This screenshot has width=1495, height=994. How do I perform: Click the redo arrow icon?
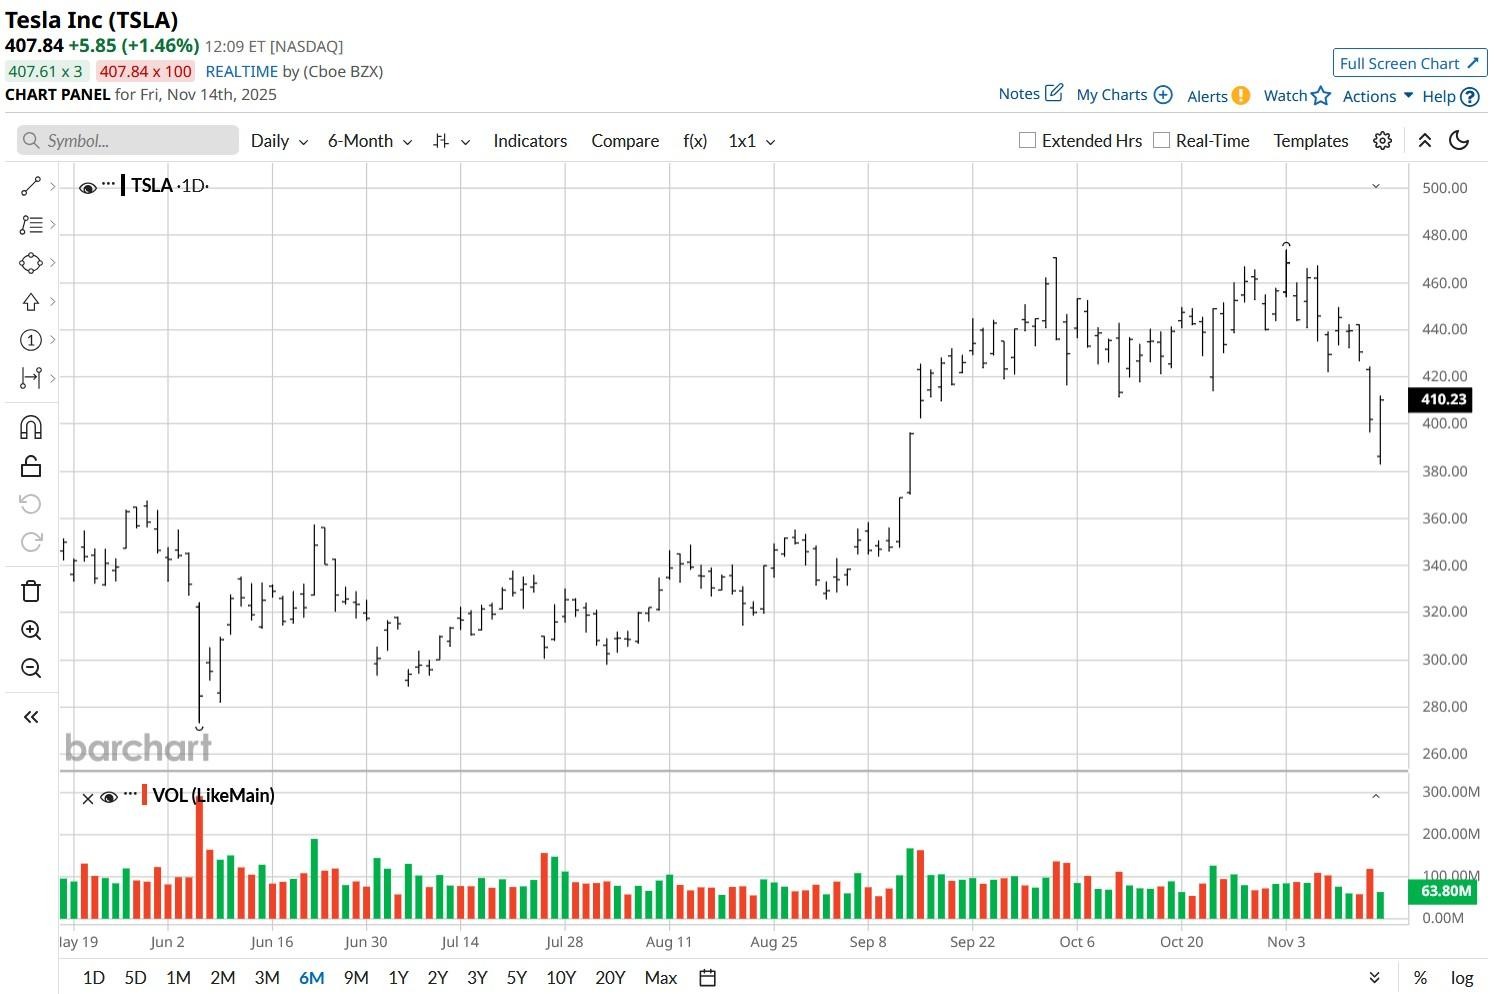31,542
